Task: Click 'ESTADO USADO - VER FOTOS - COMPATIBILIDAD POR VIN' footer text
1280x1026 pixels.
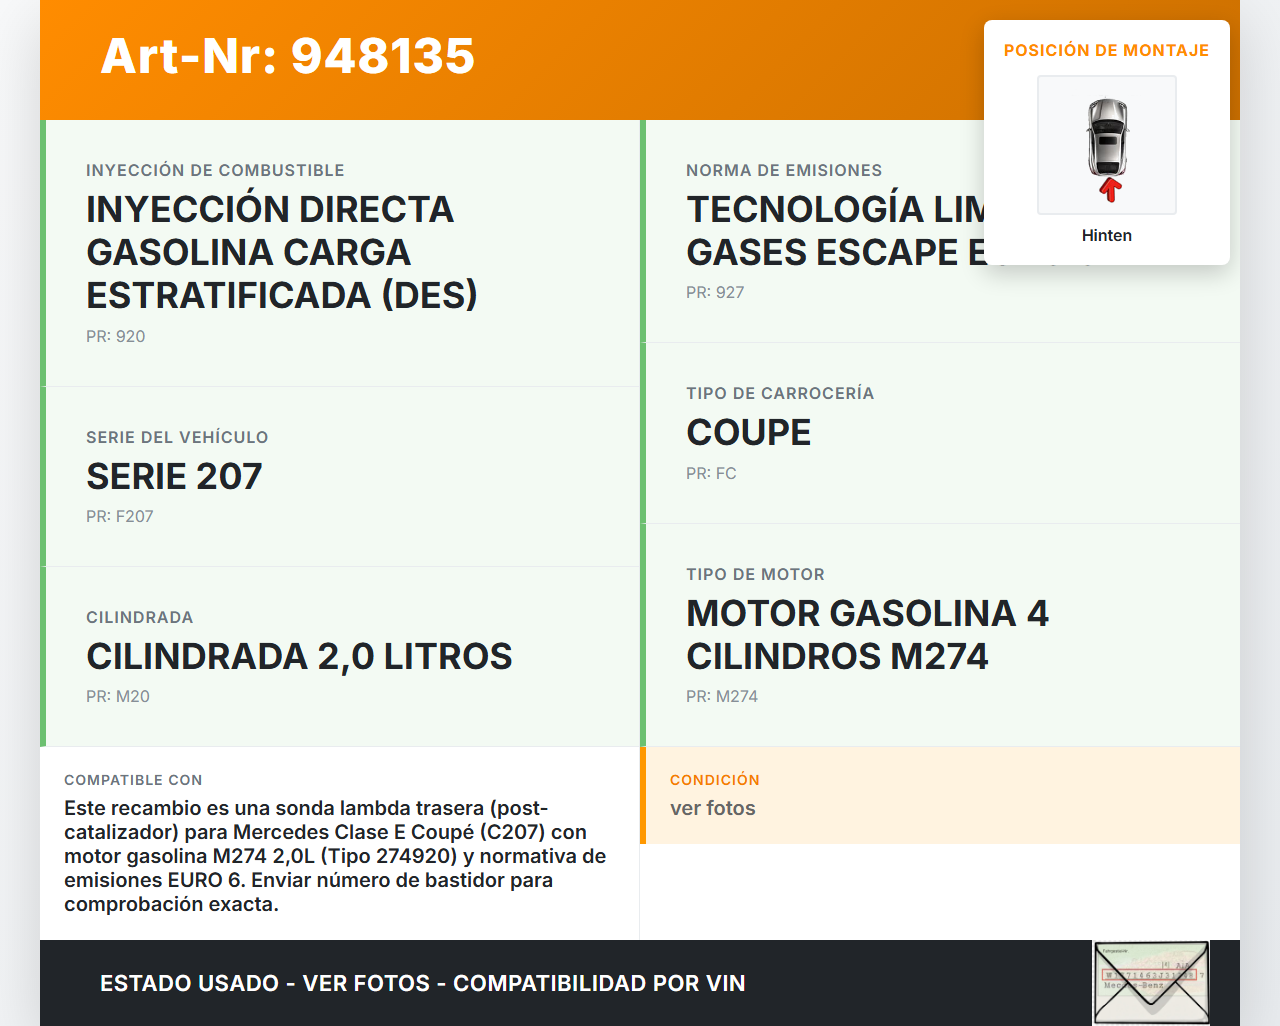Action: tap(423, 983)
